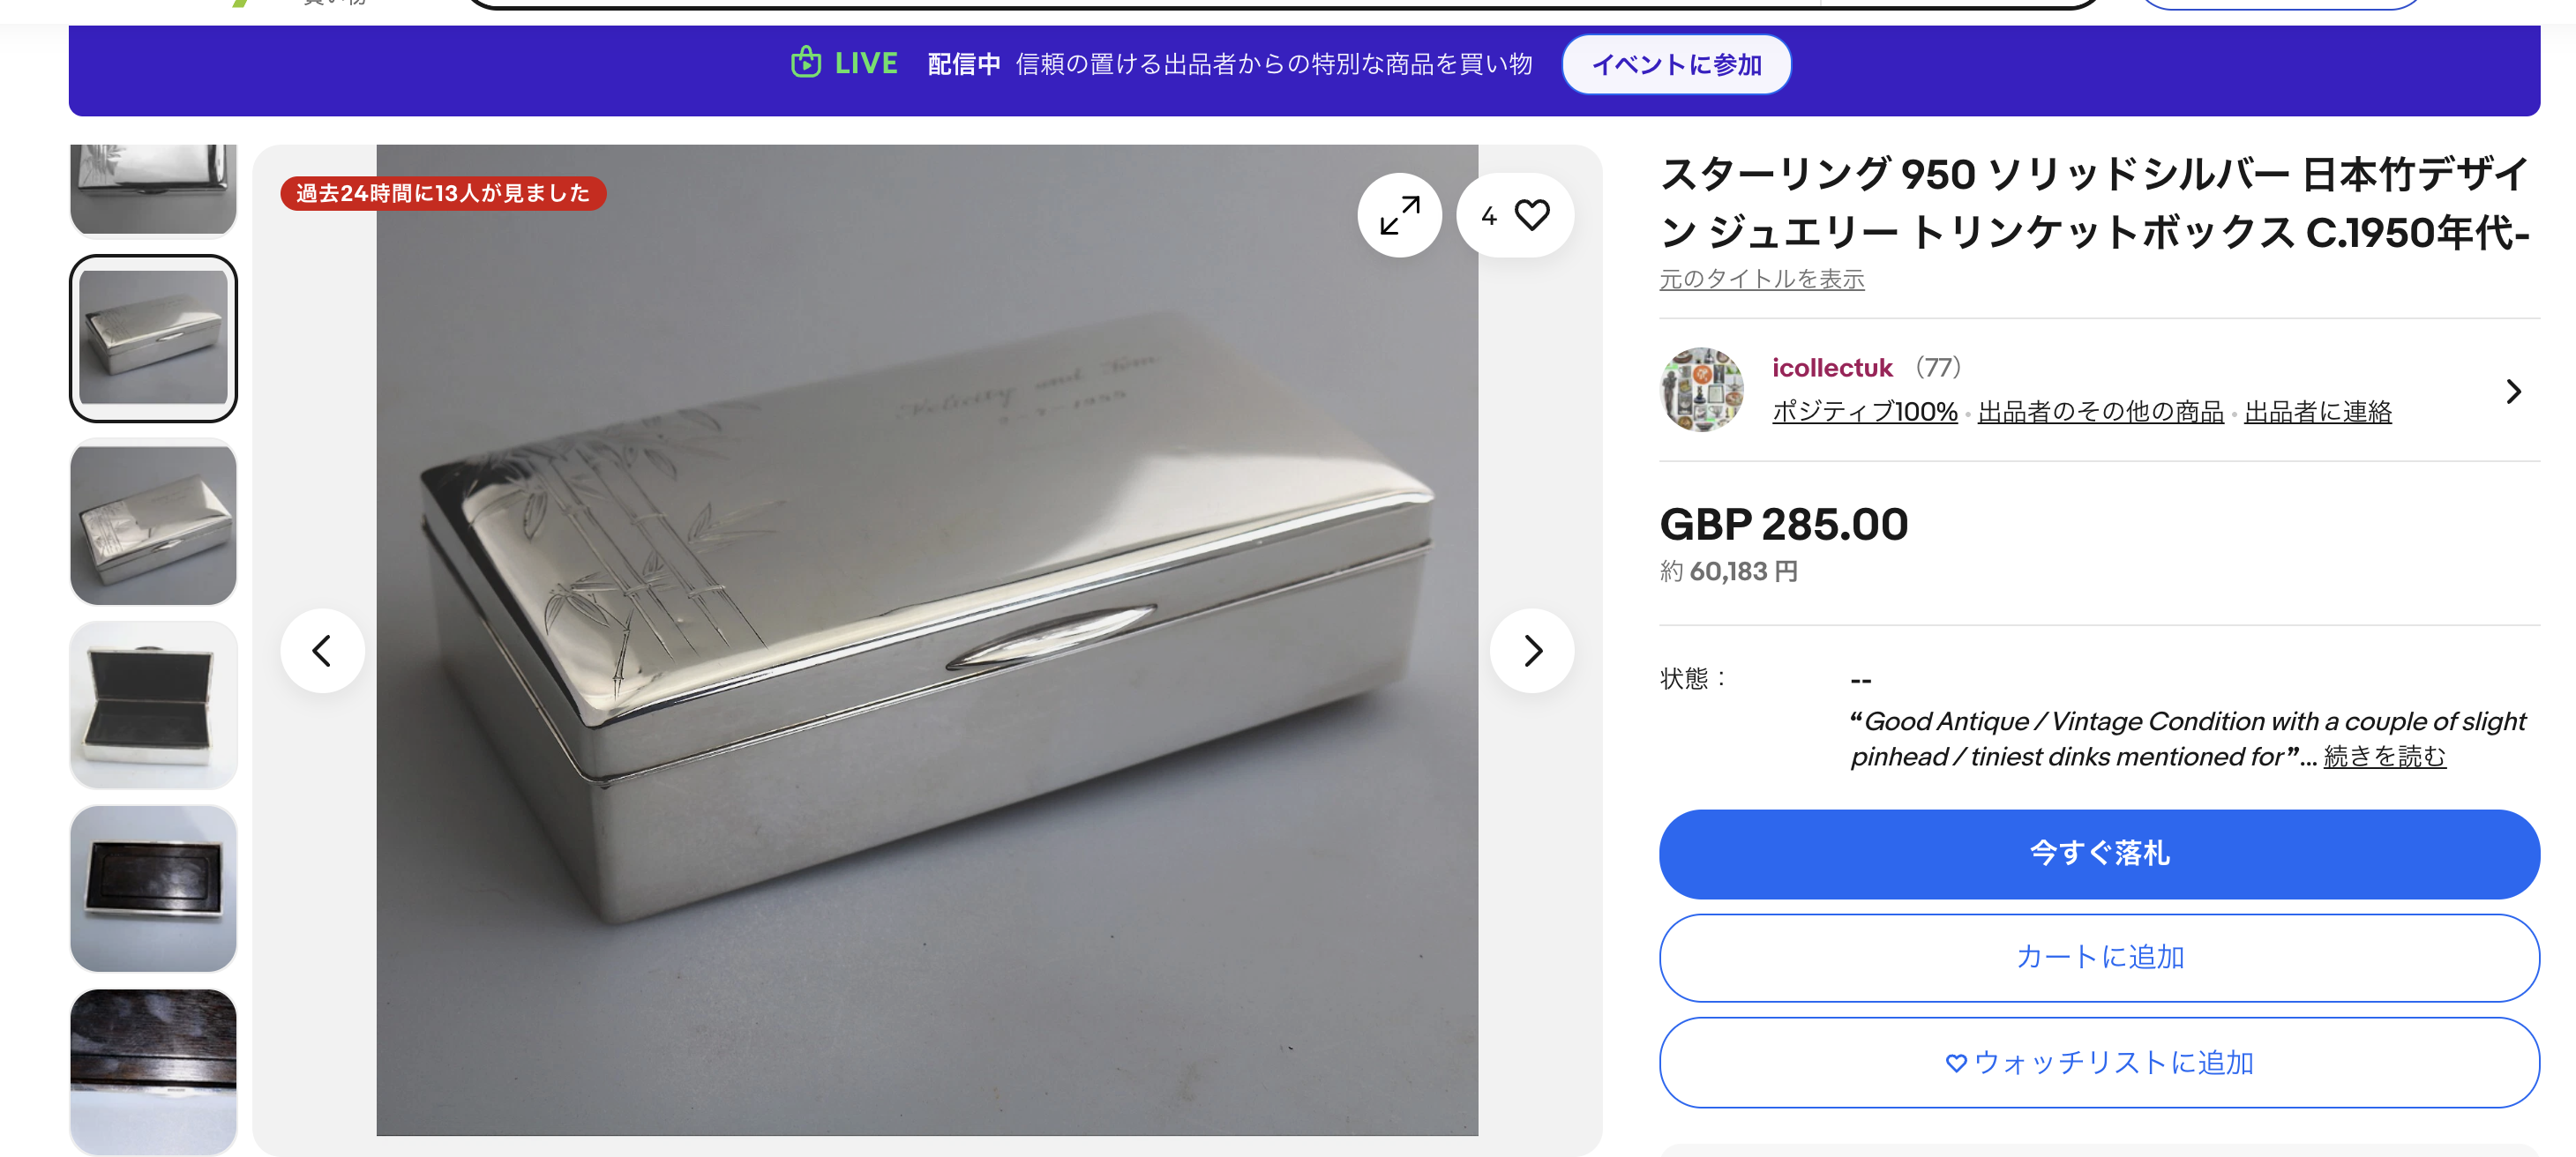Select the currently highlighted silver box thumbnail
The width and height of the screenshot is (2576, 1157).
(153, 338)
